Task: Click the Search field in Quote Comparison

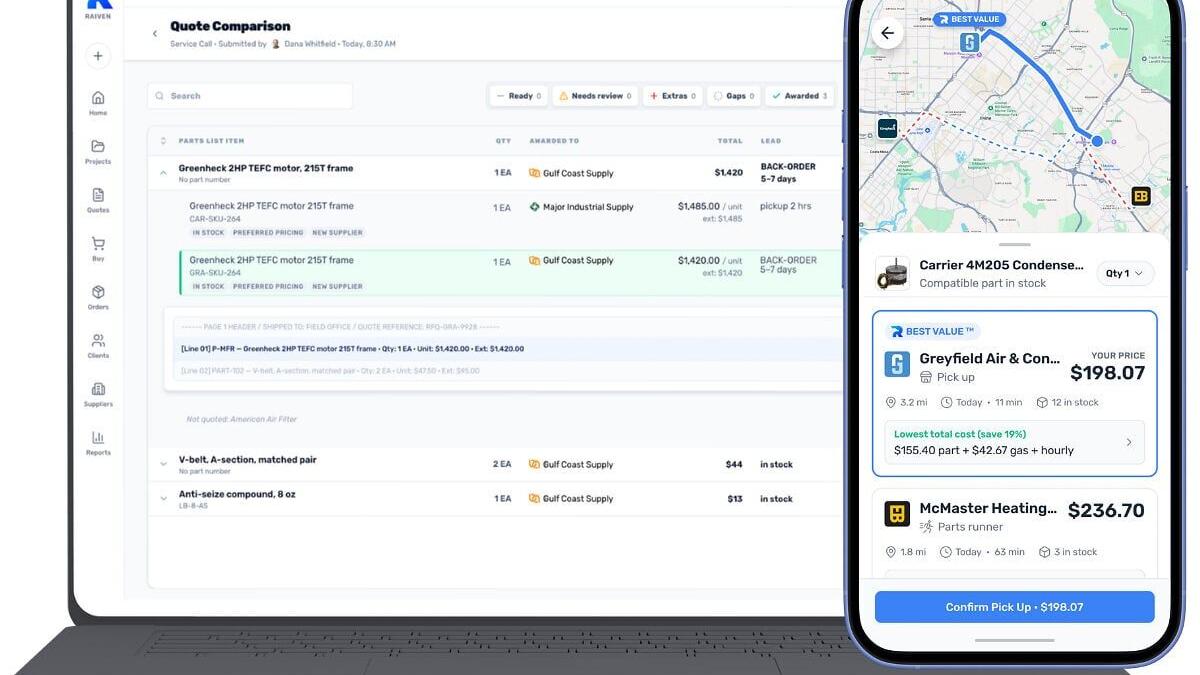Action: (250, 96)
